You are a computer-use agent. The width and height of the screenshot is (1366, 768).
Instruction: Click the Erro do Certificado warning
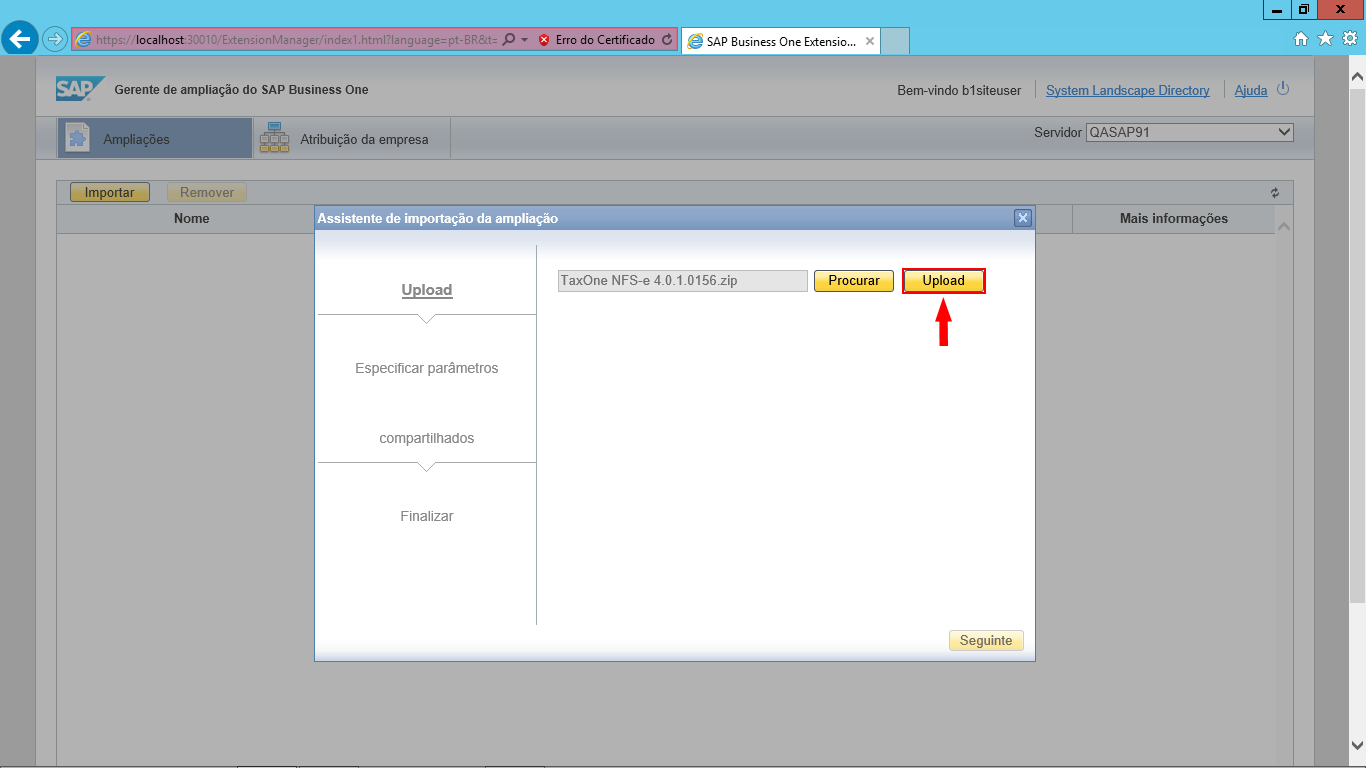(596, 40)
